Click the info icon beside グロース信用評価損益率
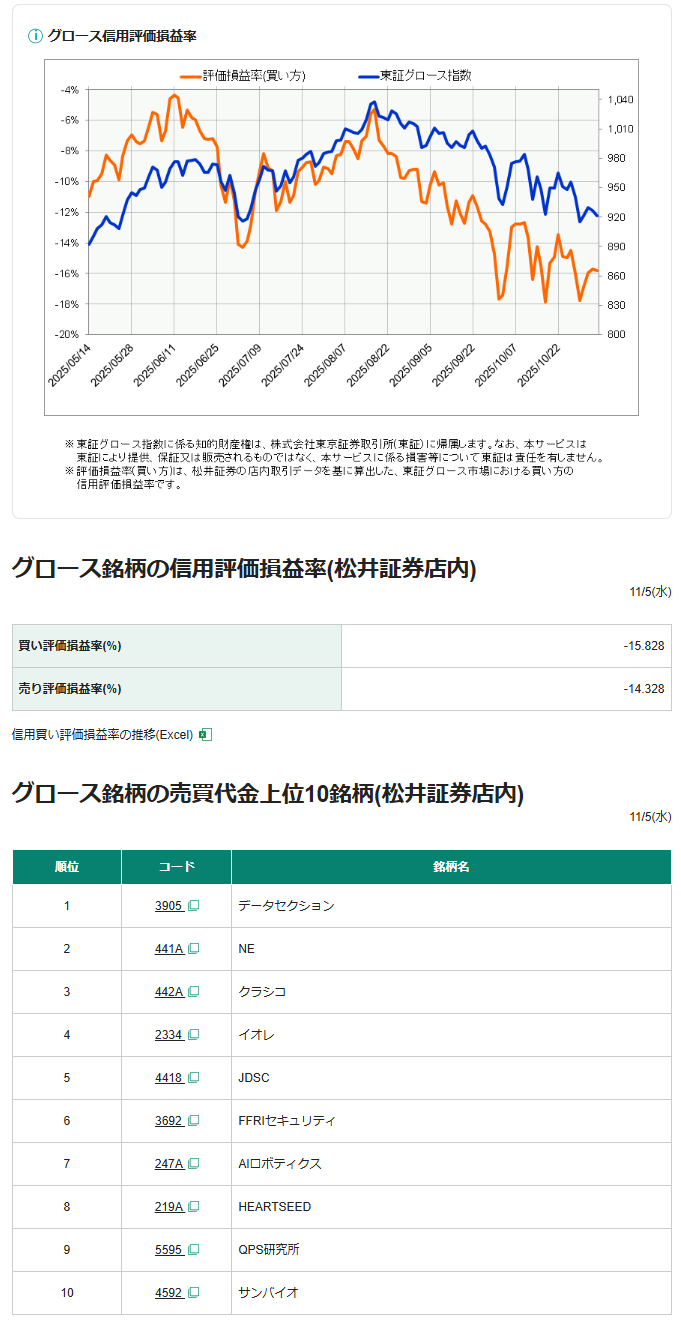Image resolution: width=681 pixels, height=1321 pixels. point(35,36)
